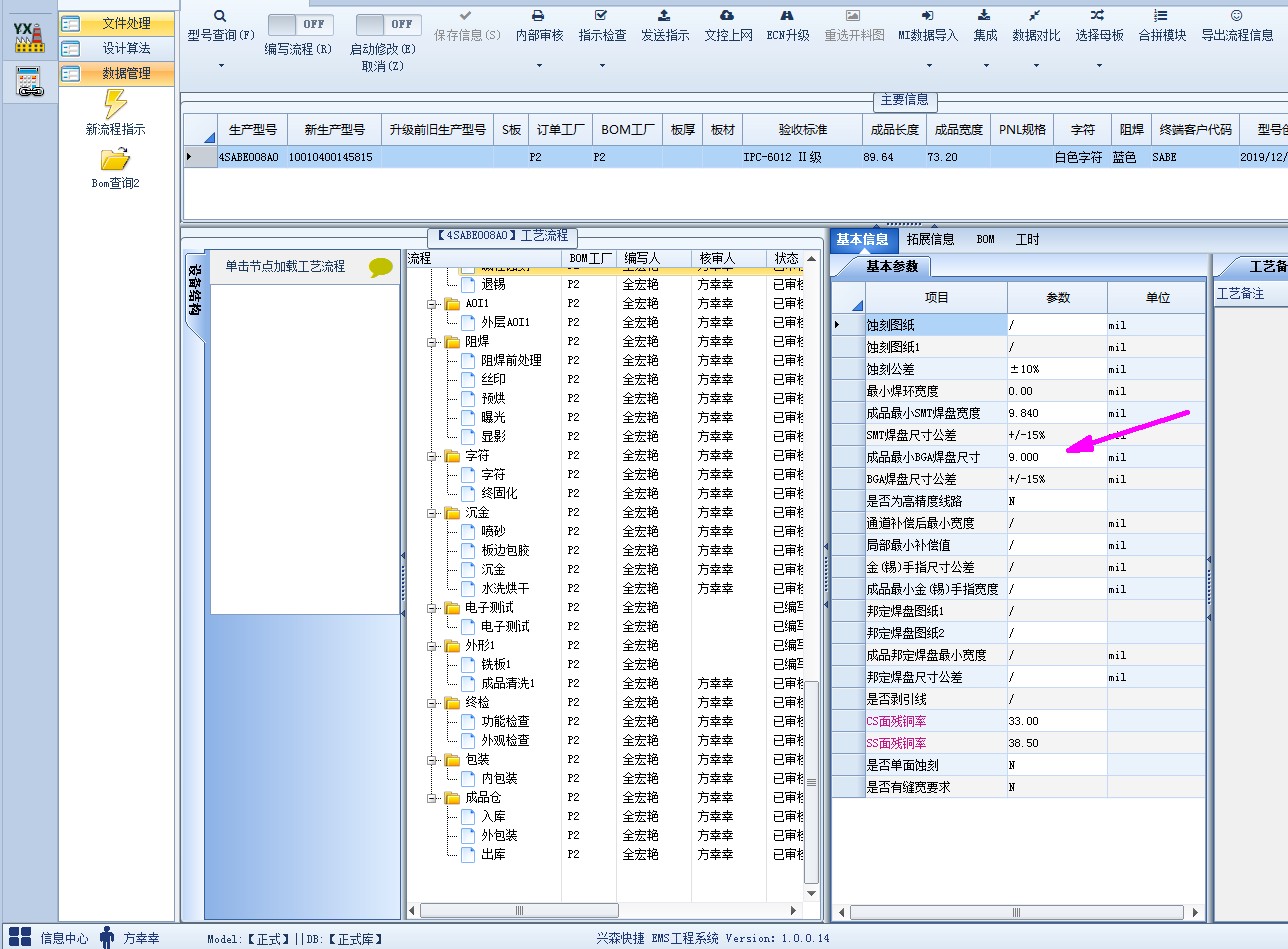This screenshot has height=949, width=1288.
Task: Click the YX factory icon in left strip
Action: point(29,37)
